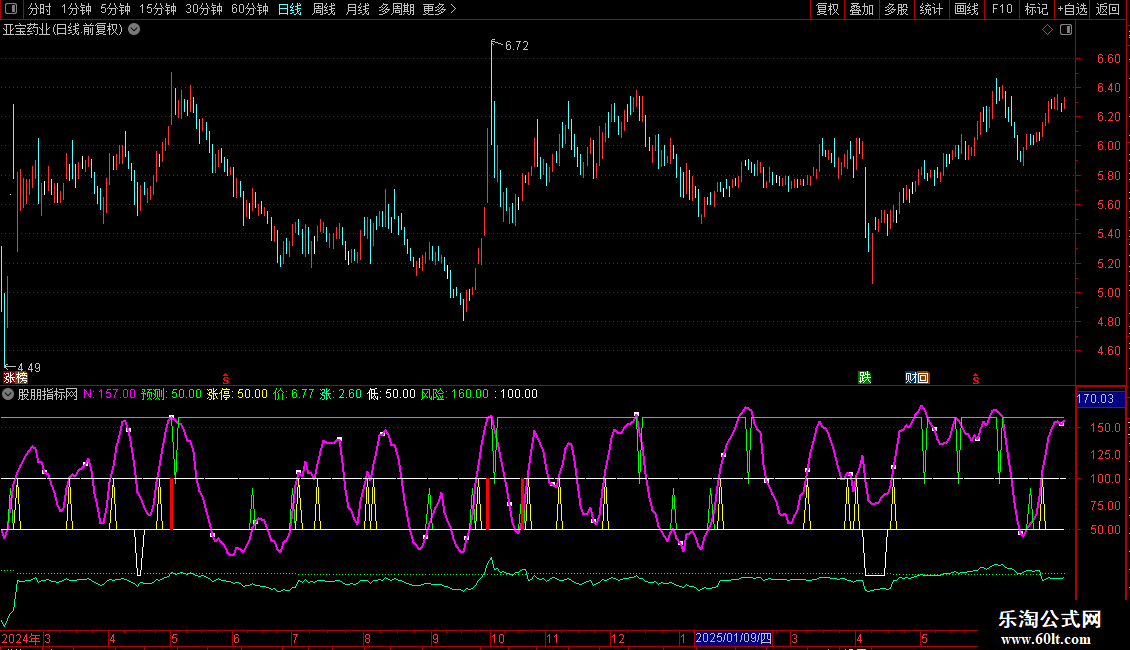This screenshot has height=650, width=1130.
Task: Click the green 跌 tag icon
Action: (865, 378)
